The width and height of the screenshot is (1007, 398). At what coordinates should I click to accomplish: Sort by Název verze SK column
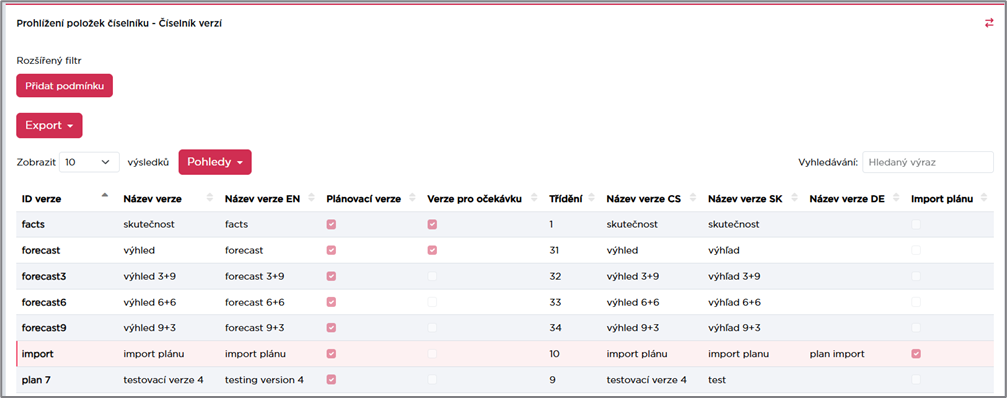pyautogui.click(x=794, y=199)
